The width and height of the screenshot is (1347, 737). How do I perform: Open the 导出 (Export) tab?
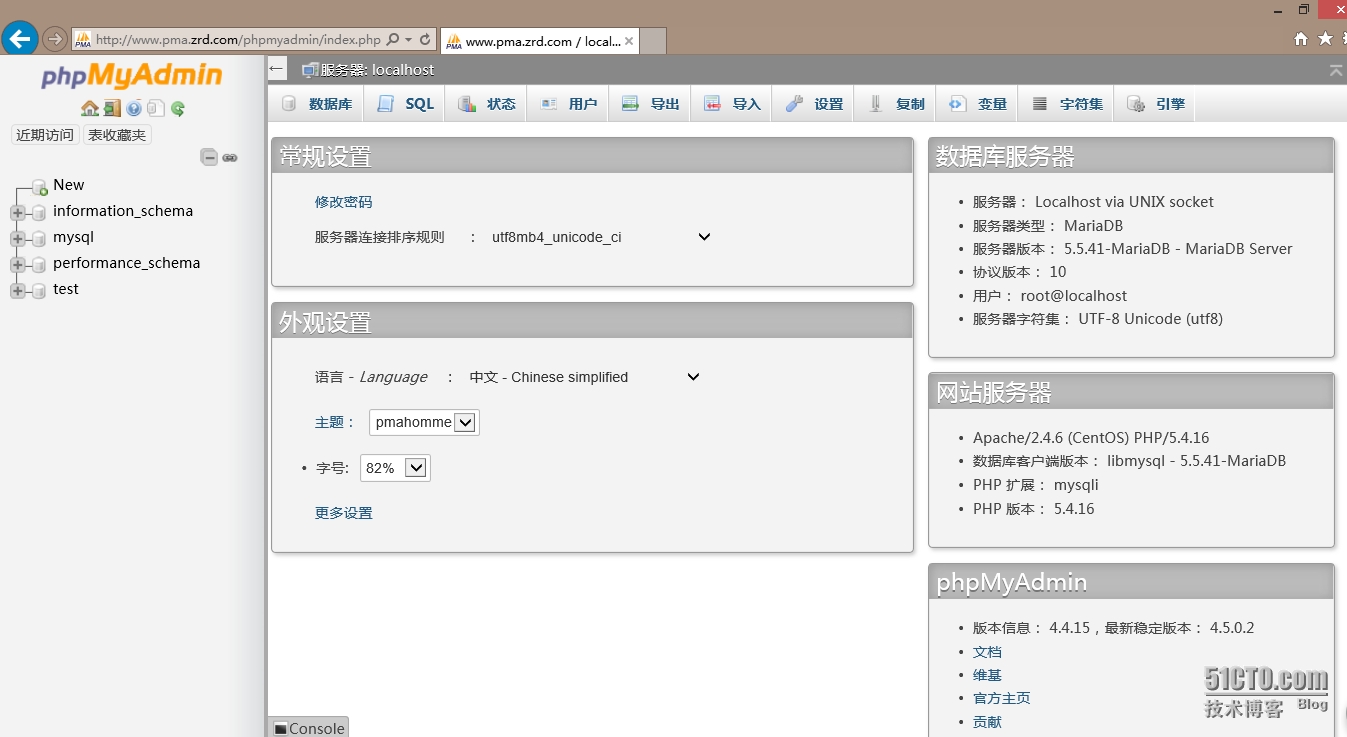tap(650, 104)
